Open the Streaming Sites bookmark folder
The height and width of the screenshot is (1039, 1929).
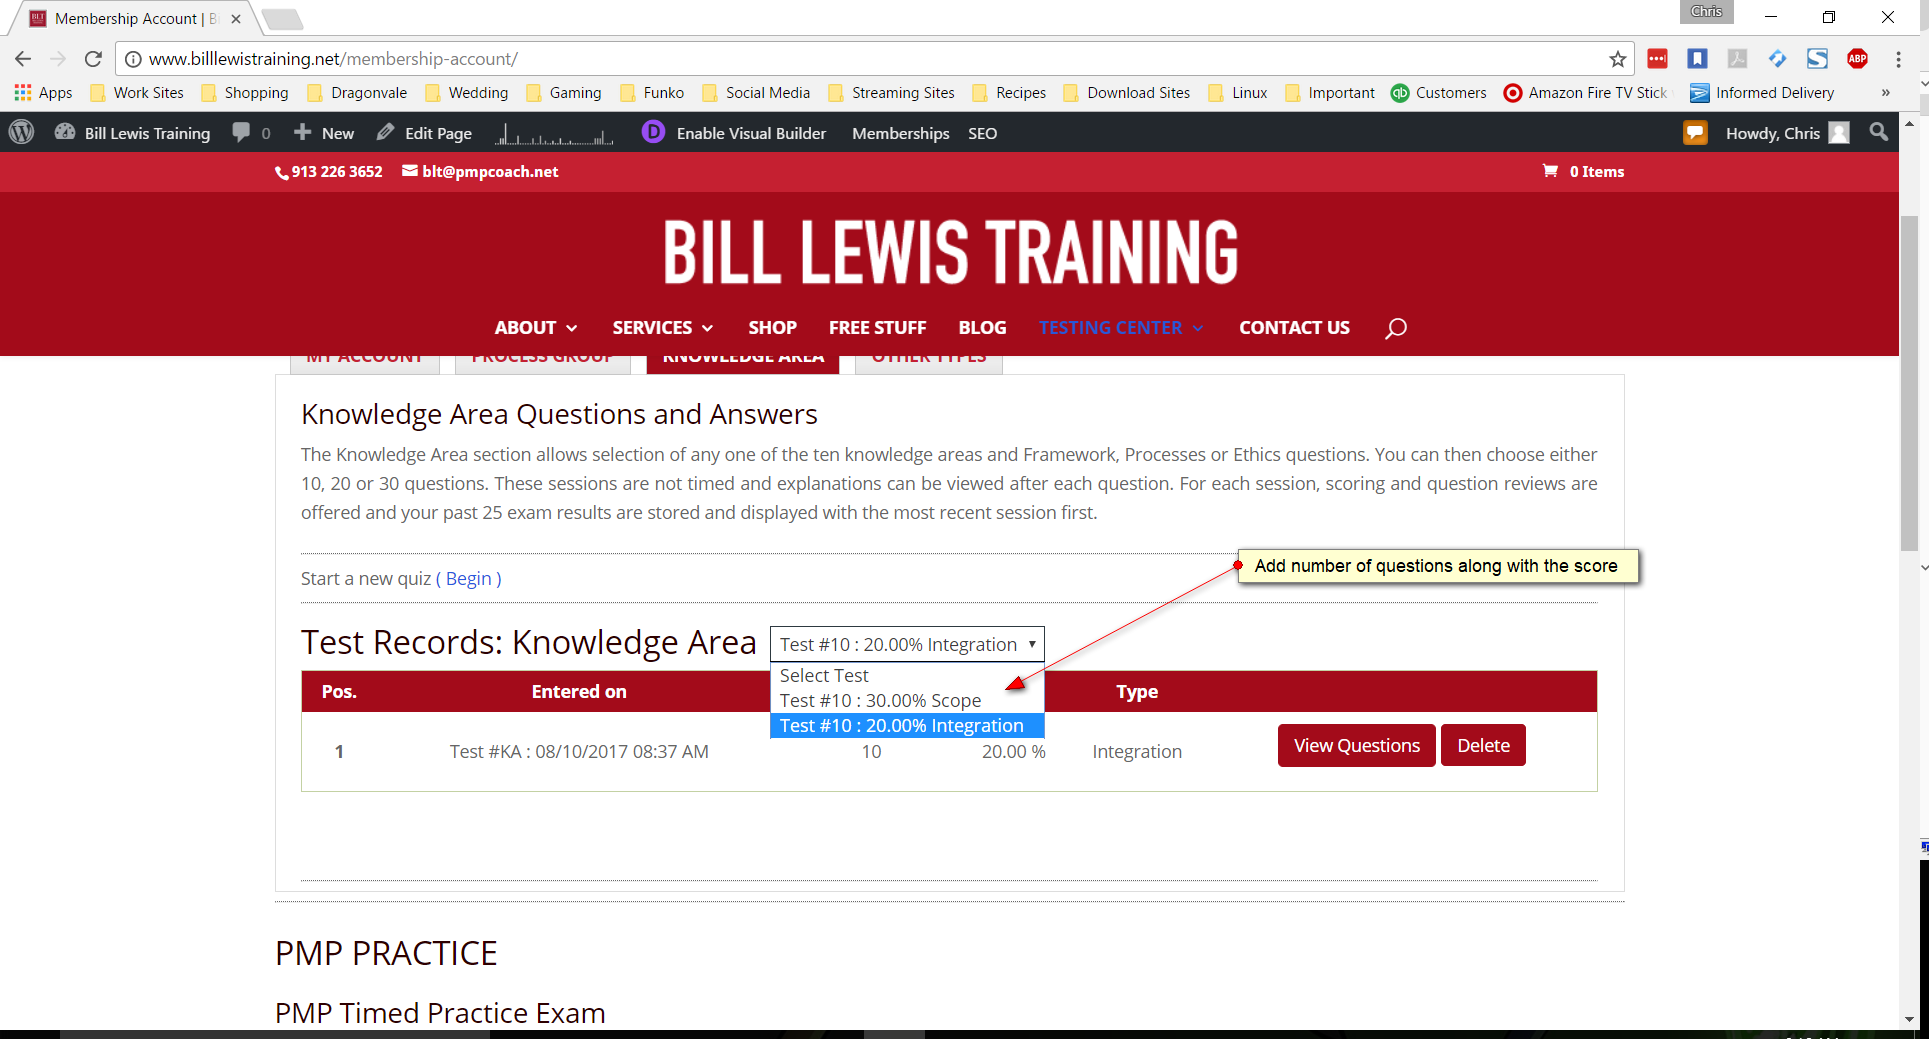(891, 93)
